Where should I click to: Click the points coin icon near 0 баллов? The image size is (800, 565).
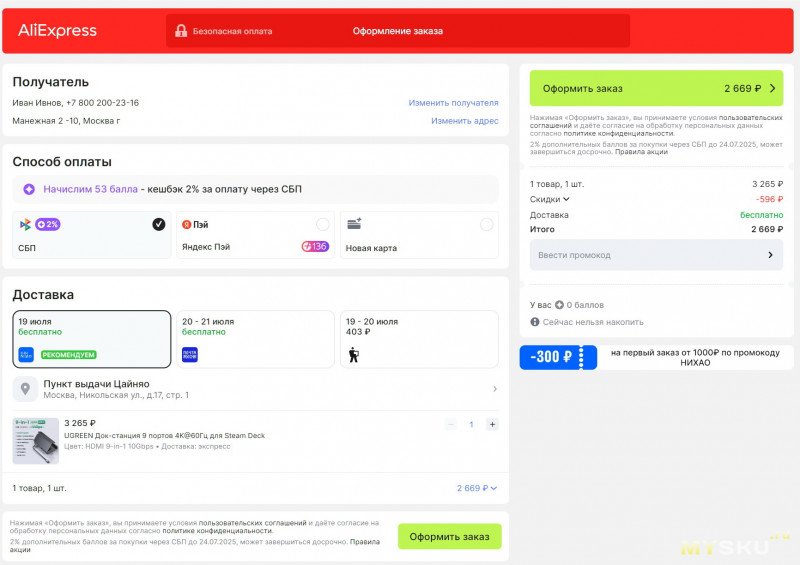559,305
